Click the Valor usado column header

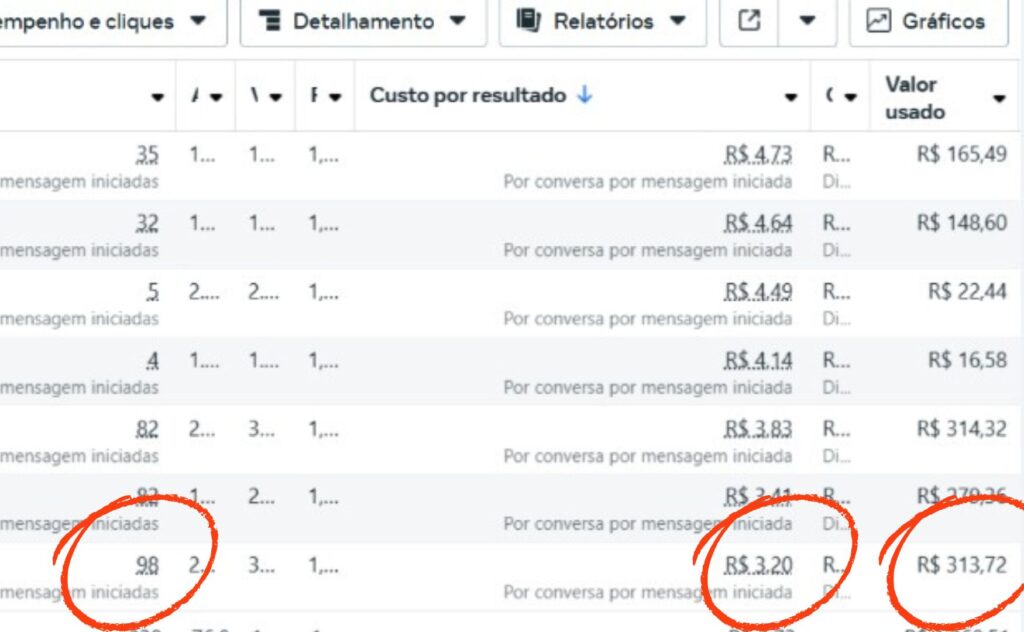[915, 97]
